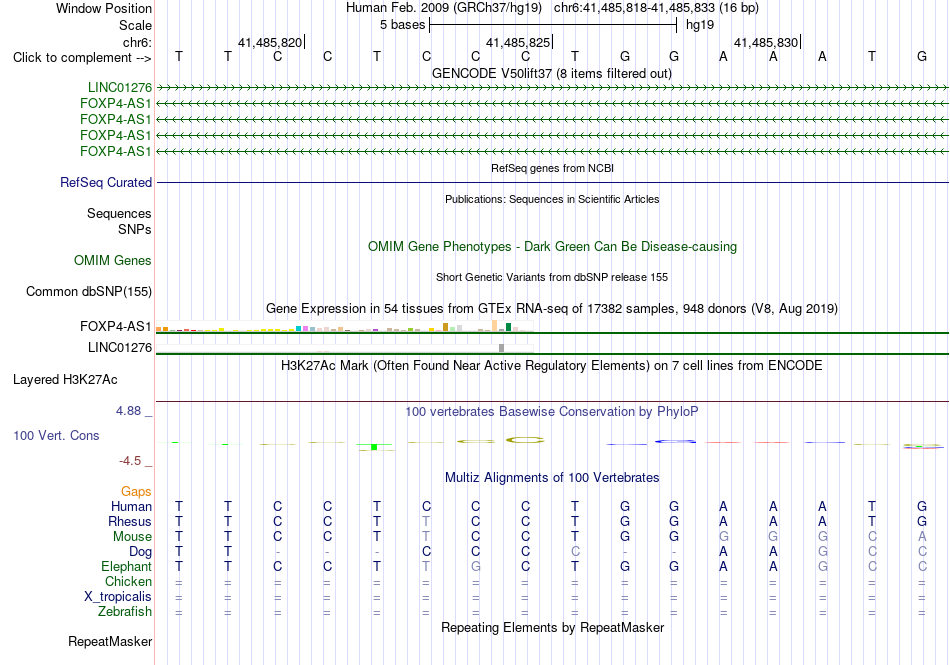Open the H3K27Ac Mark ENCODE track title
The height and width of the screenshot is (665, 950).
click(552, 366)
